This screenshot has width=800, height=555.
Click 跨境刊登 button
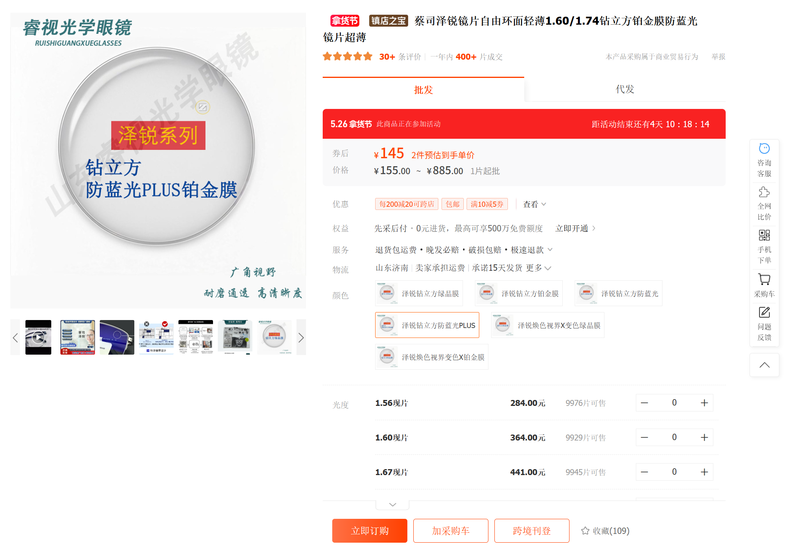coord(532,531)
